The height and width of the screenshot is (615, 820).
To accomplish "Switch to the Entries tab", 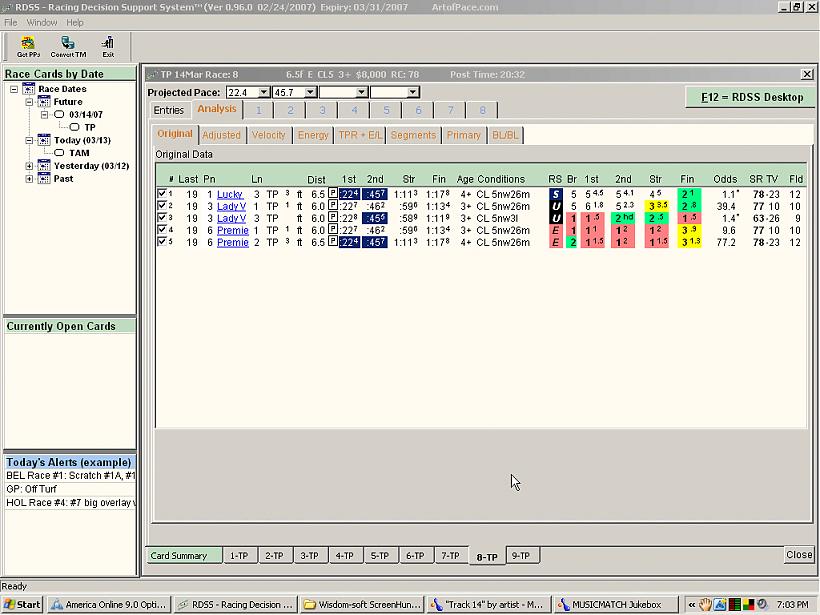I will (x=169, y=110).
